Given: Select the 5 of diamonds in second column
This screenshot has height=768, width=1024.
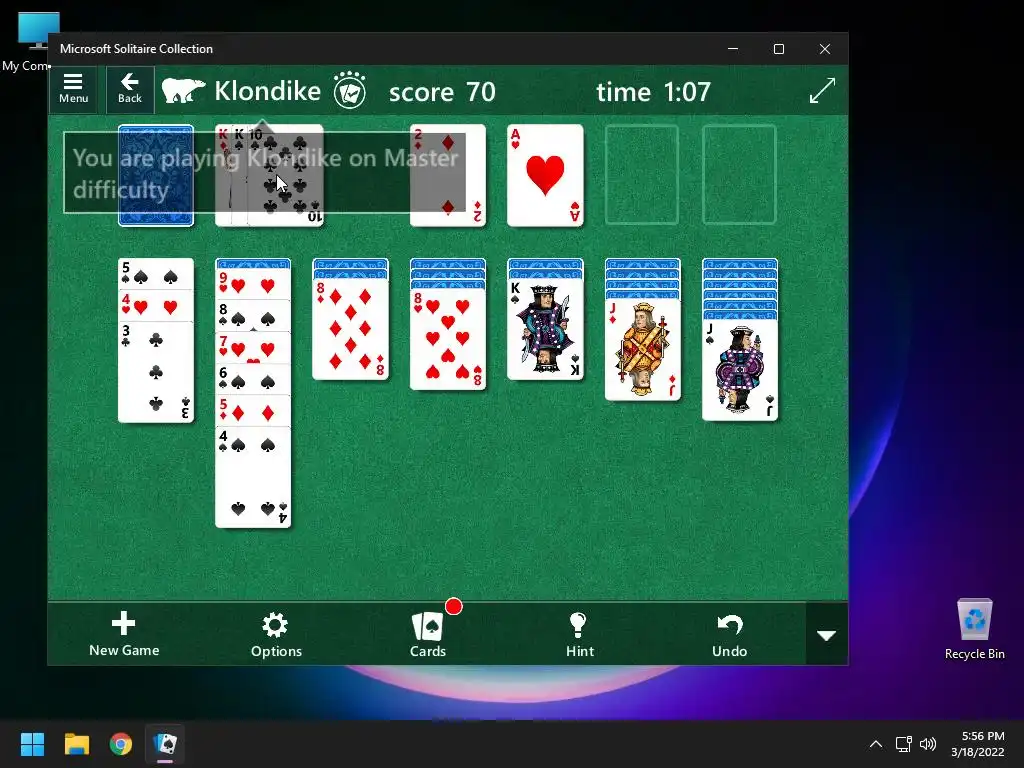Looking at the screenshot, I should pos(253,411).
